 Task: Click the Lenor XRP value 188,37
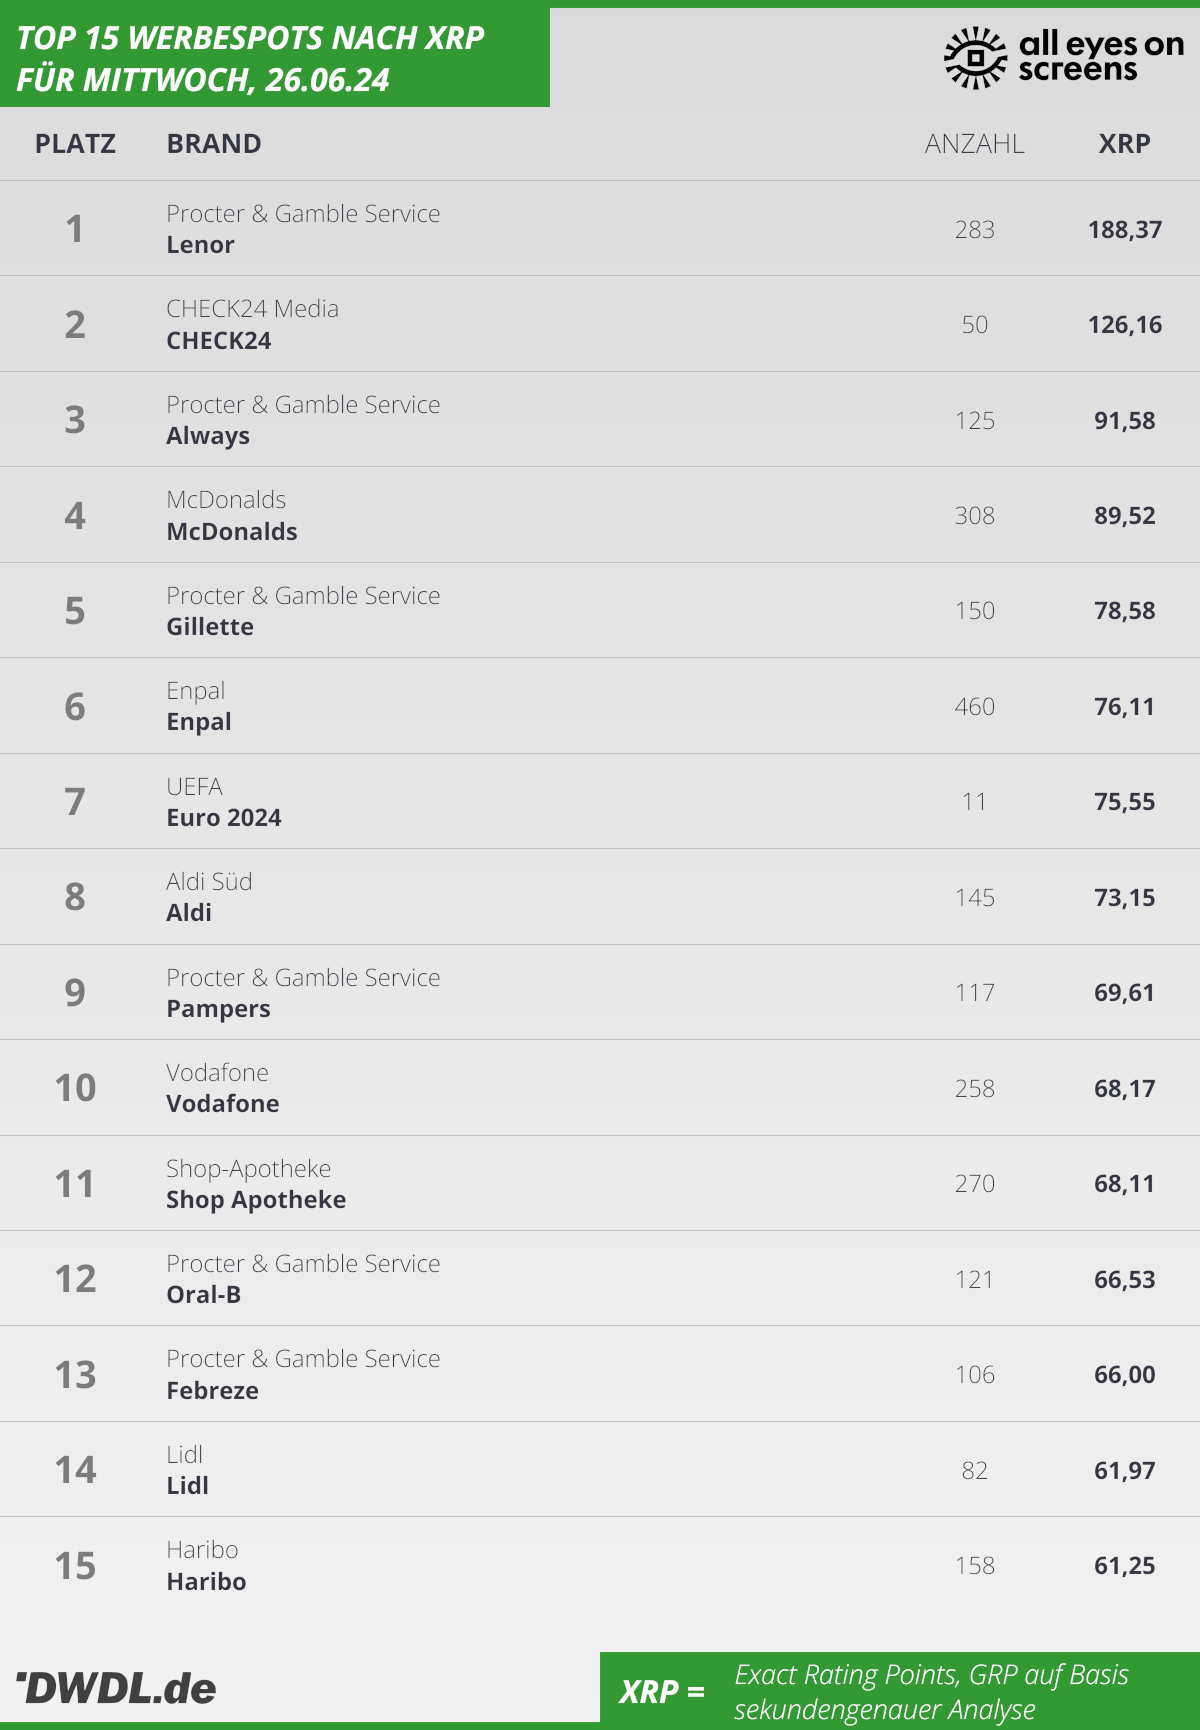[1124, 230]
